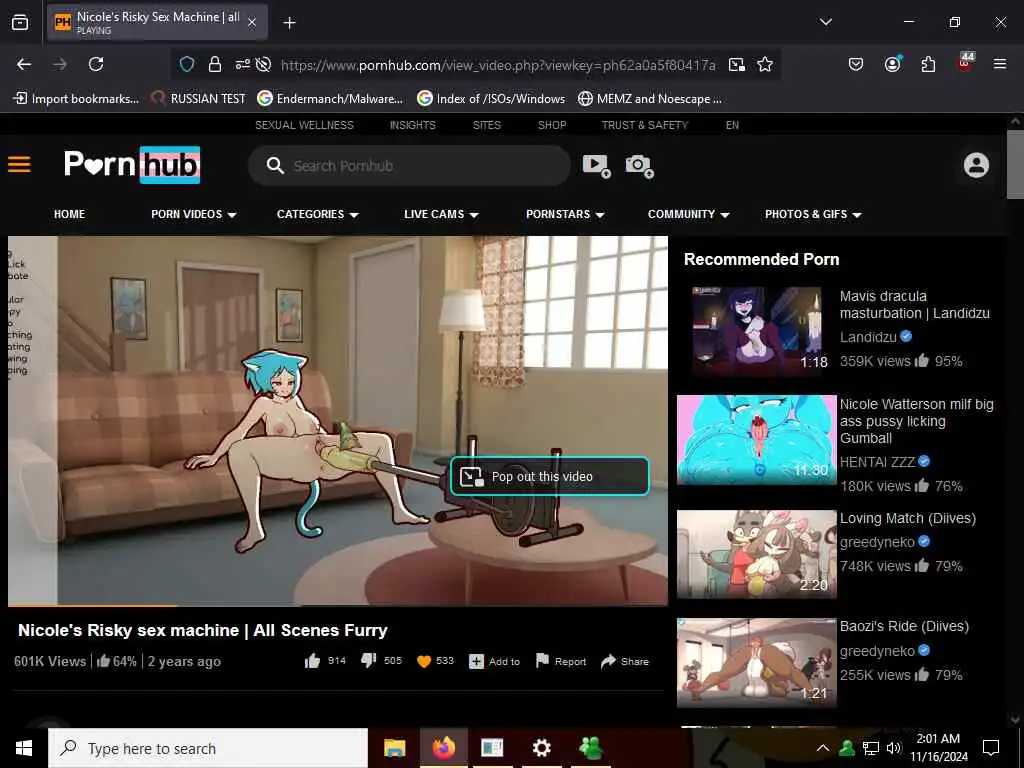Open the Windows Start menu

click(x=24, y=748)
